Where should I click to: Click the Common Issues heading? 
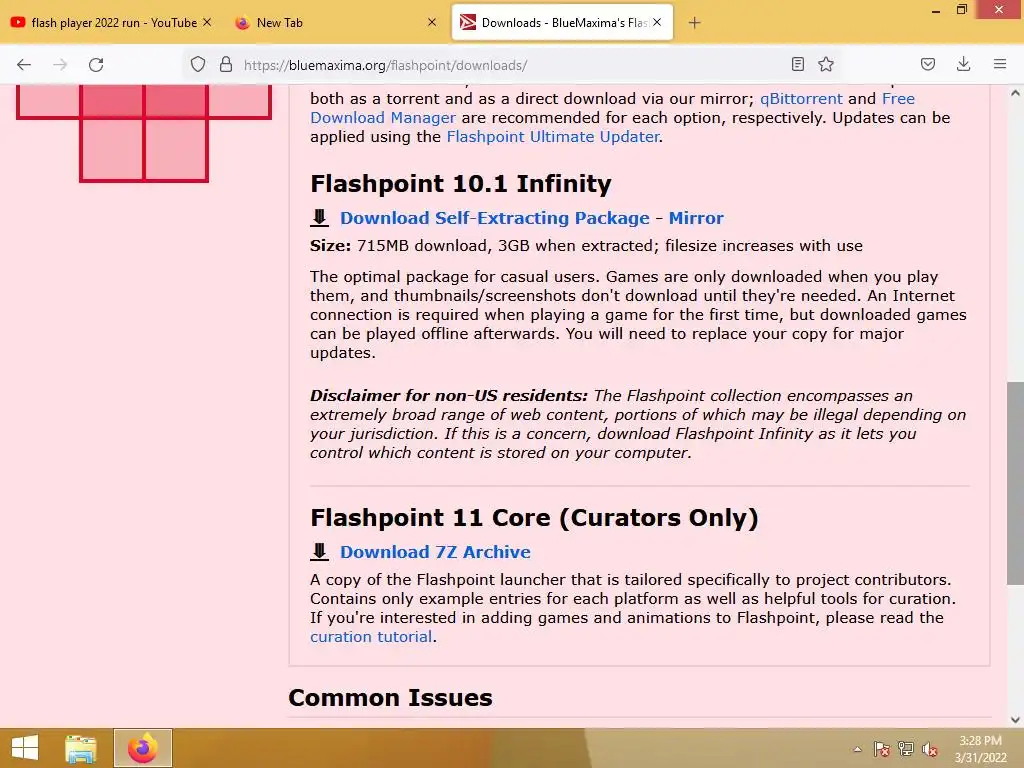(390, 697)
